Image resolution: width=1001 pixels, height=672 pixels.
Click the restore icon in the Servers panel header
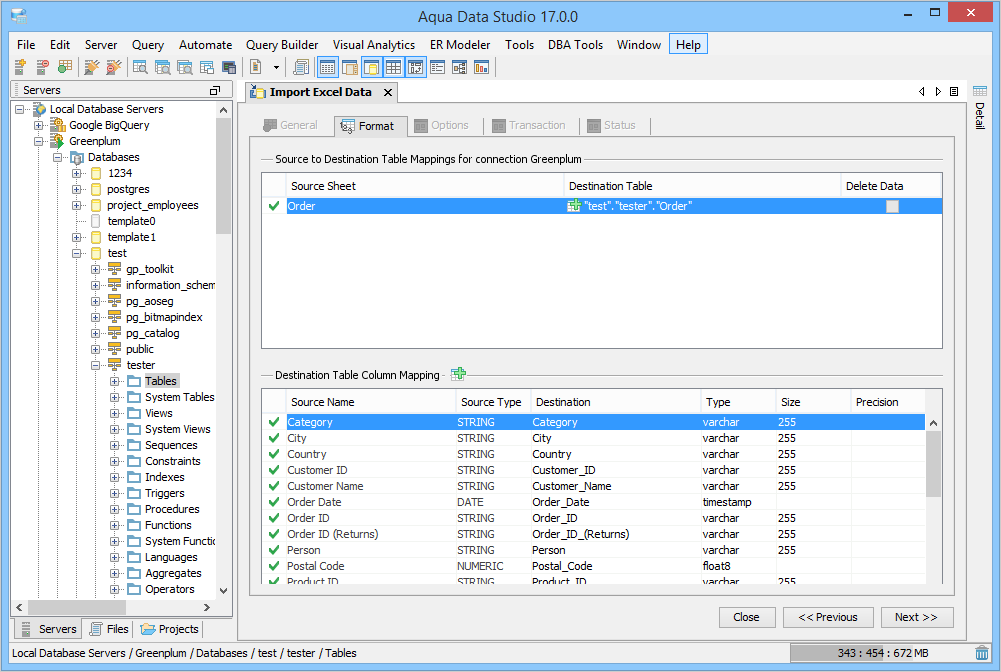click(215, 91)
